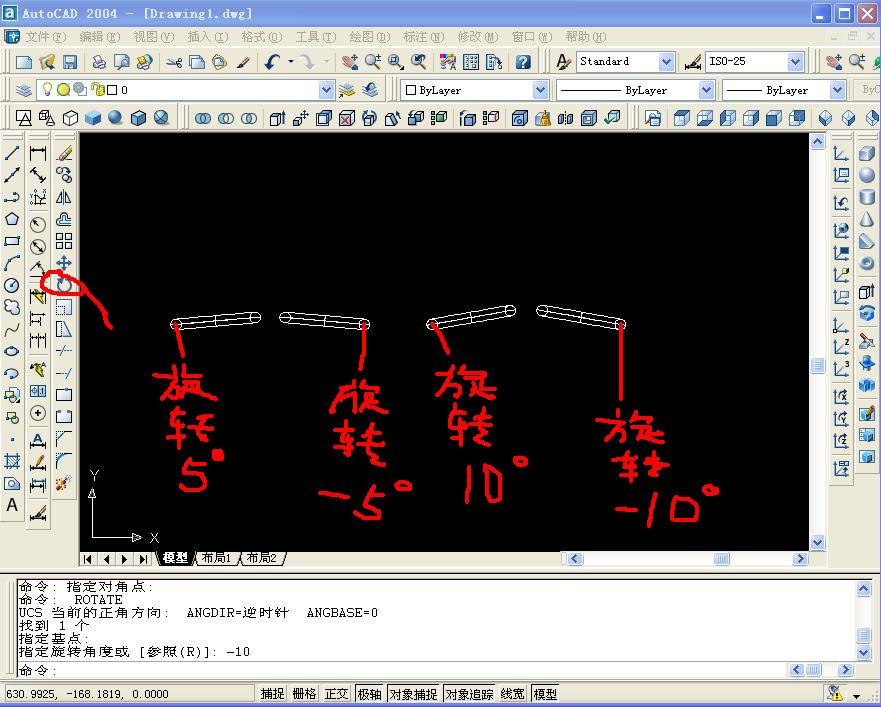This screenshot has height=707, width=881.
Task: Open the Layer Properties Manager icon
Action: (x=24, y=90)
